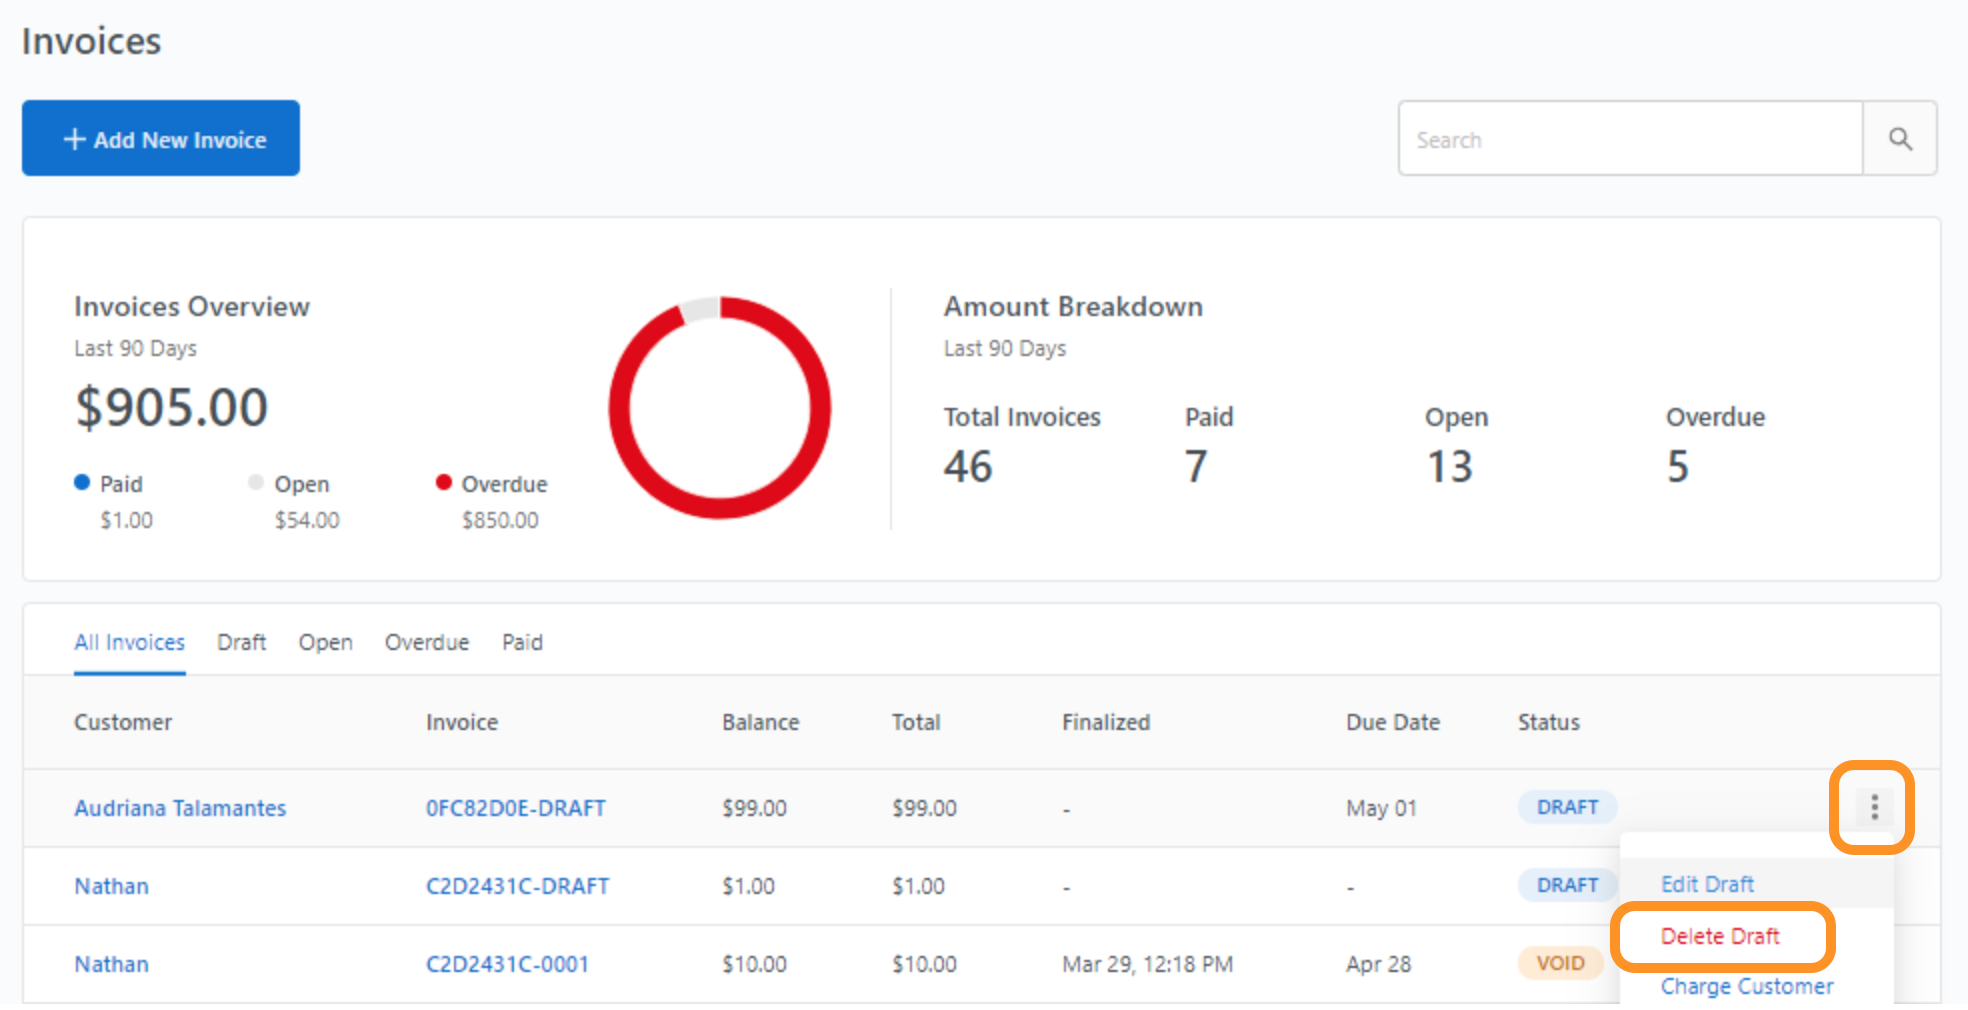Viewport: 1968px width, 1010px height.
Task: Open customer Audriana Talamantes
Action: [180, 808]
